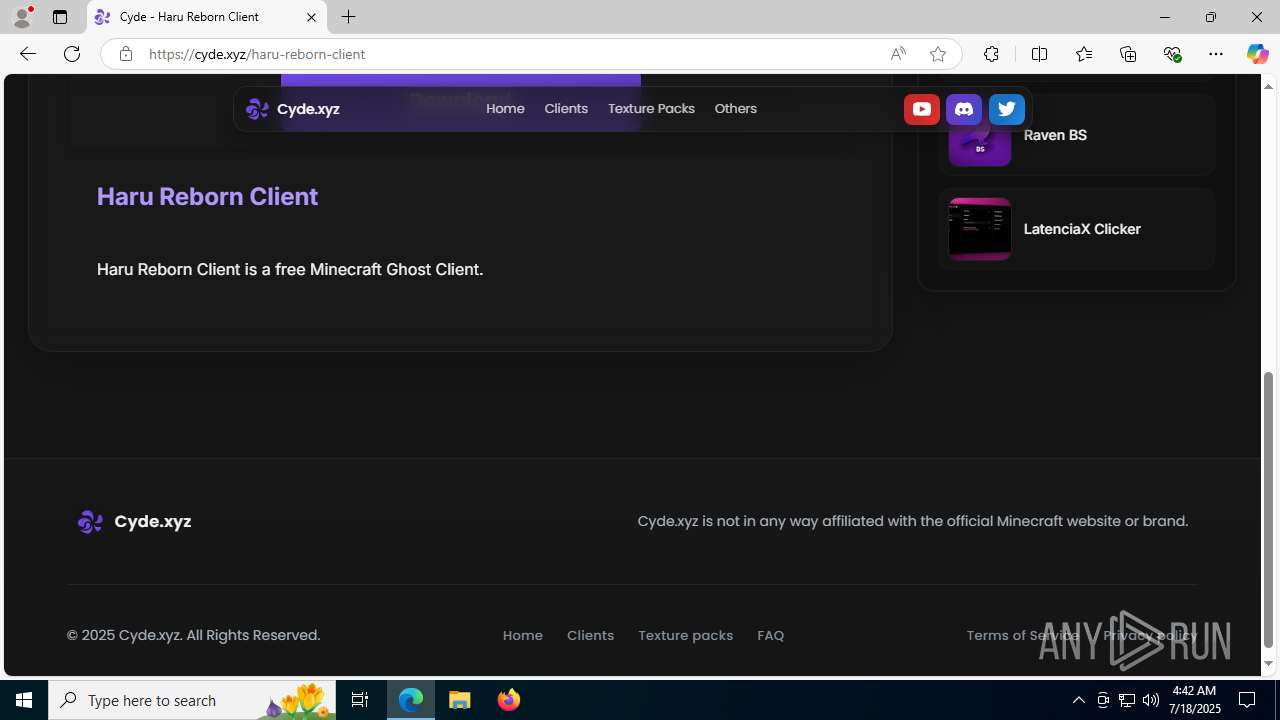Close the Cyde Haru Reborn Client tab
This screenshot has height=720, width=1280.
311,17
